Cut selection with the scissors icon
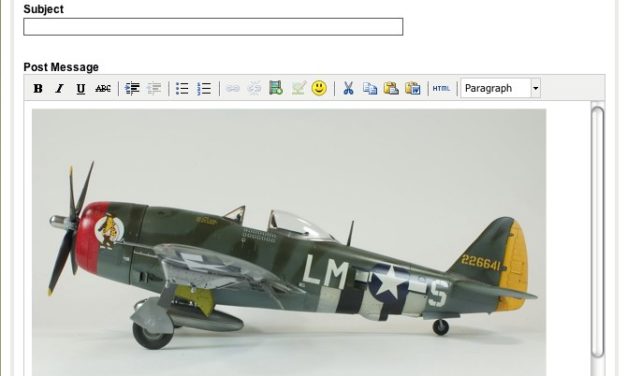The height and width of the screenshot is (376, 627). (348, 88)
